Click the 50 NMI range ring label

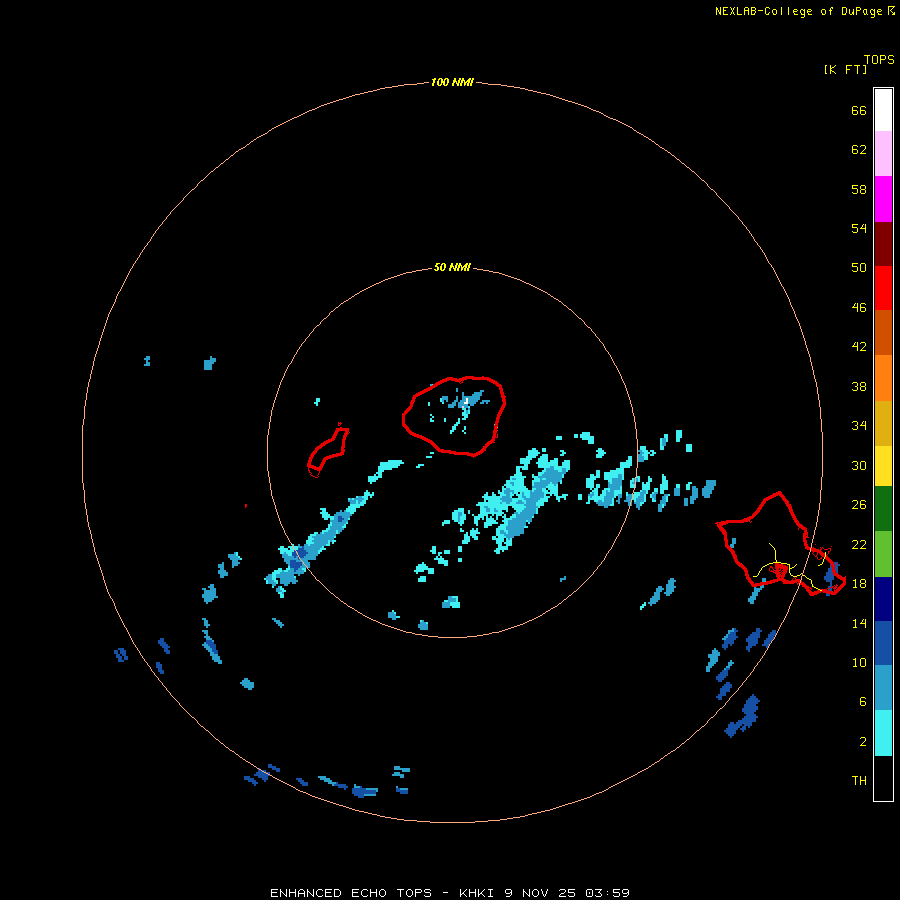[x=452, y=267]
